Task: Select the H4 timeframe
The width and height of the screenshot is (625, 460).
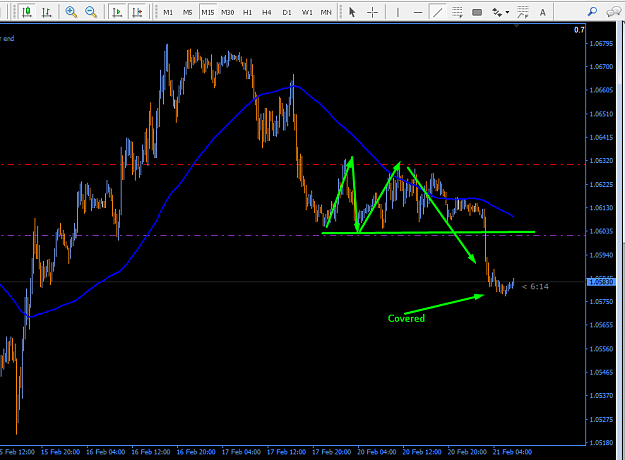Action: click(x=267, y=13)
